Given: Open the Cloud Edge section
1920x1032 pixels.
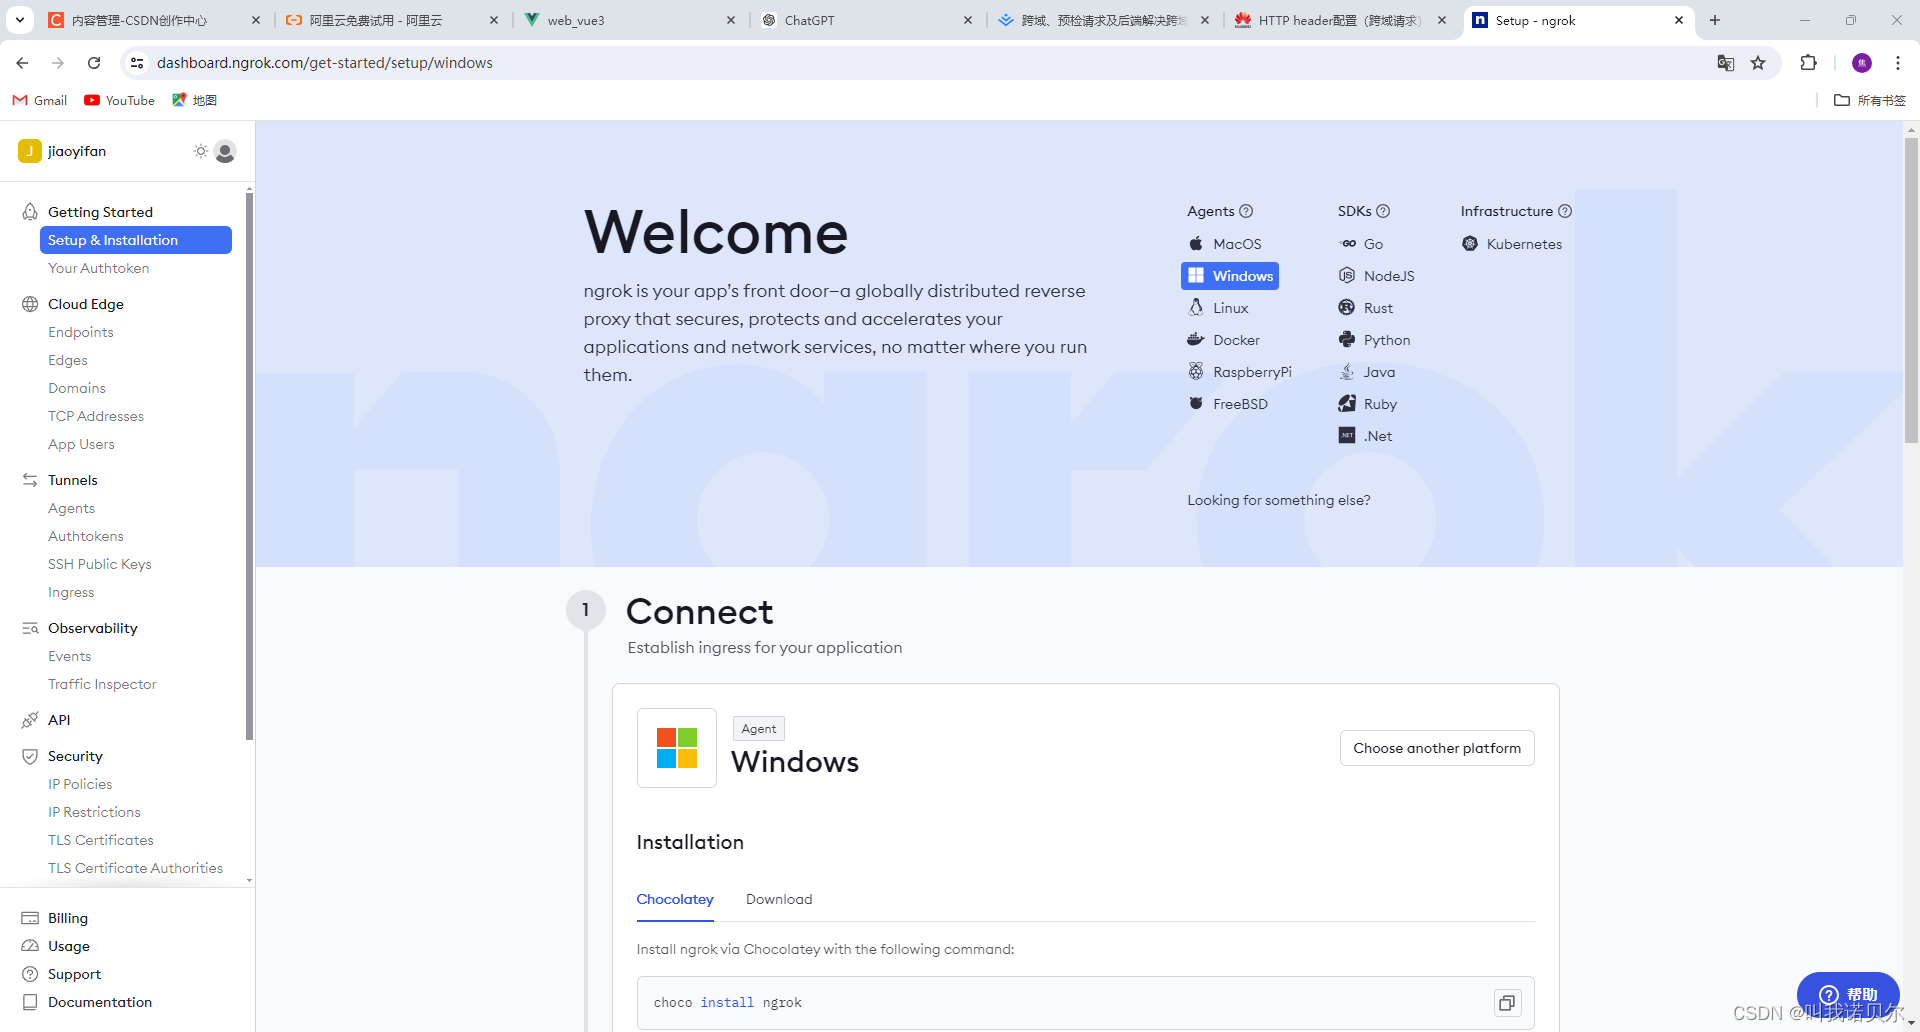Looking at the screenshot, I should [85, 304].
